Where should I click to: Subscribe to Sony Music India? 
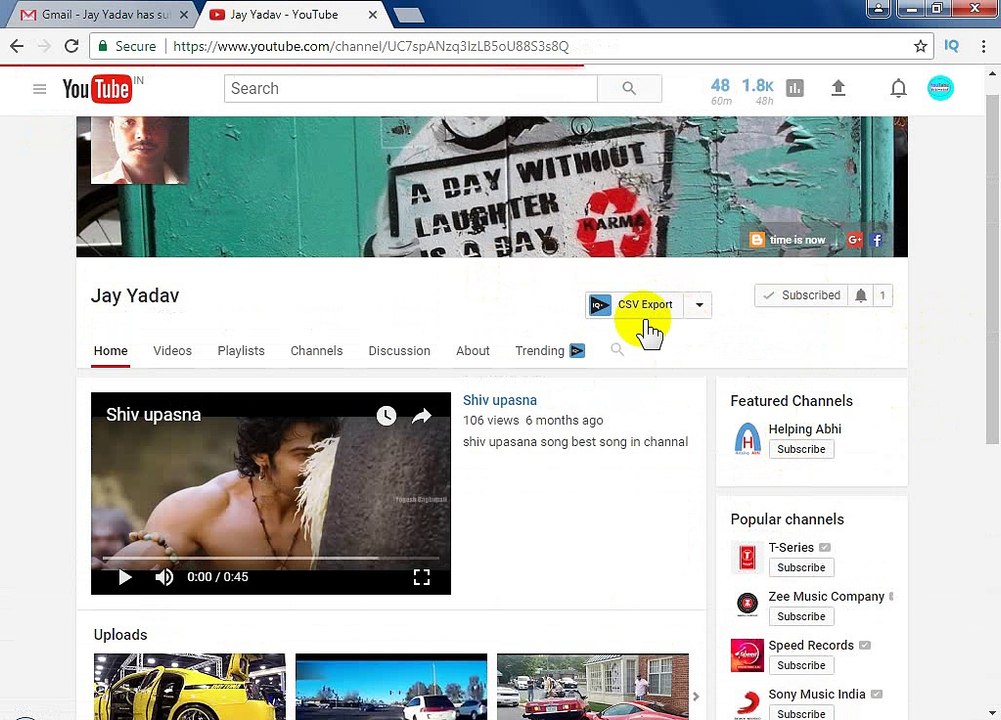(x=801, y=713)
